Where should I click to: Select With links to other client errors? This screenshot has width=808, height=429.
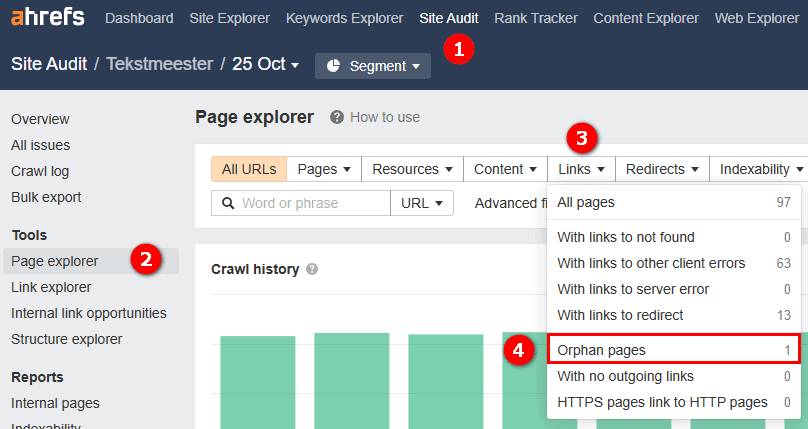click(x=674, y=263)
